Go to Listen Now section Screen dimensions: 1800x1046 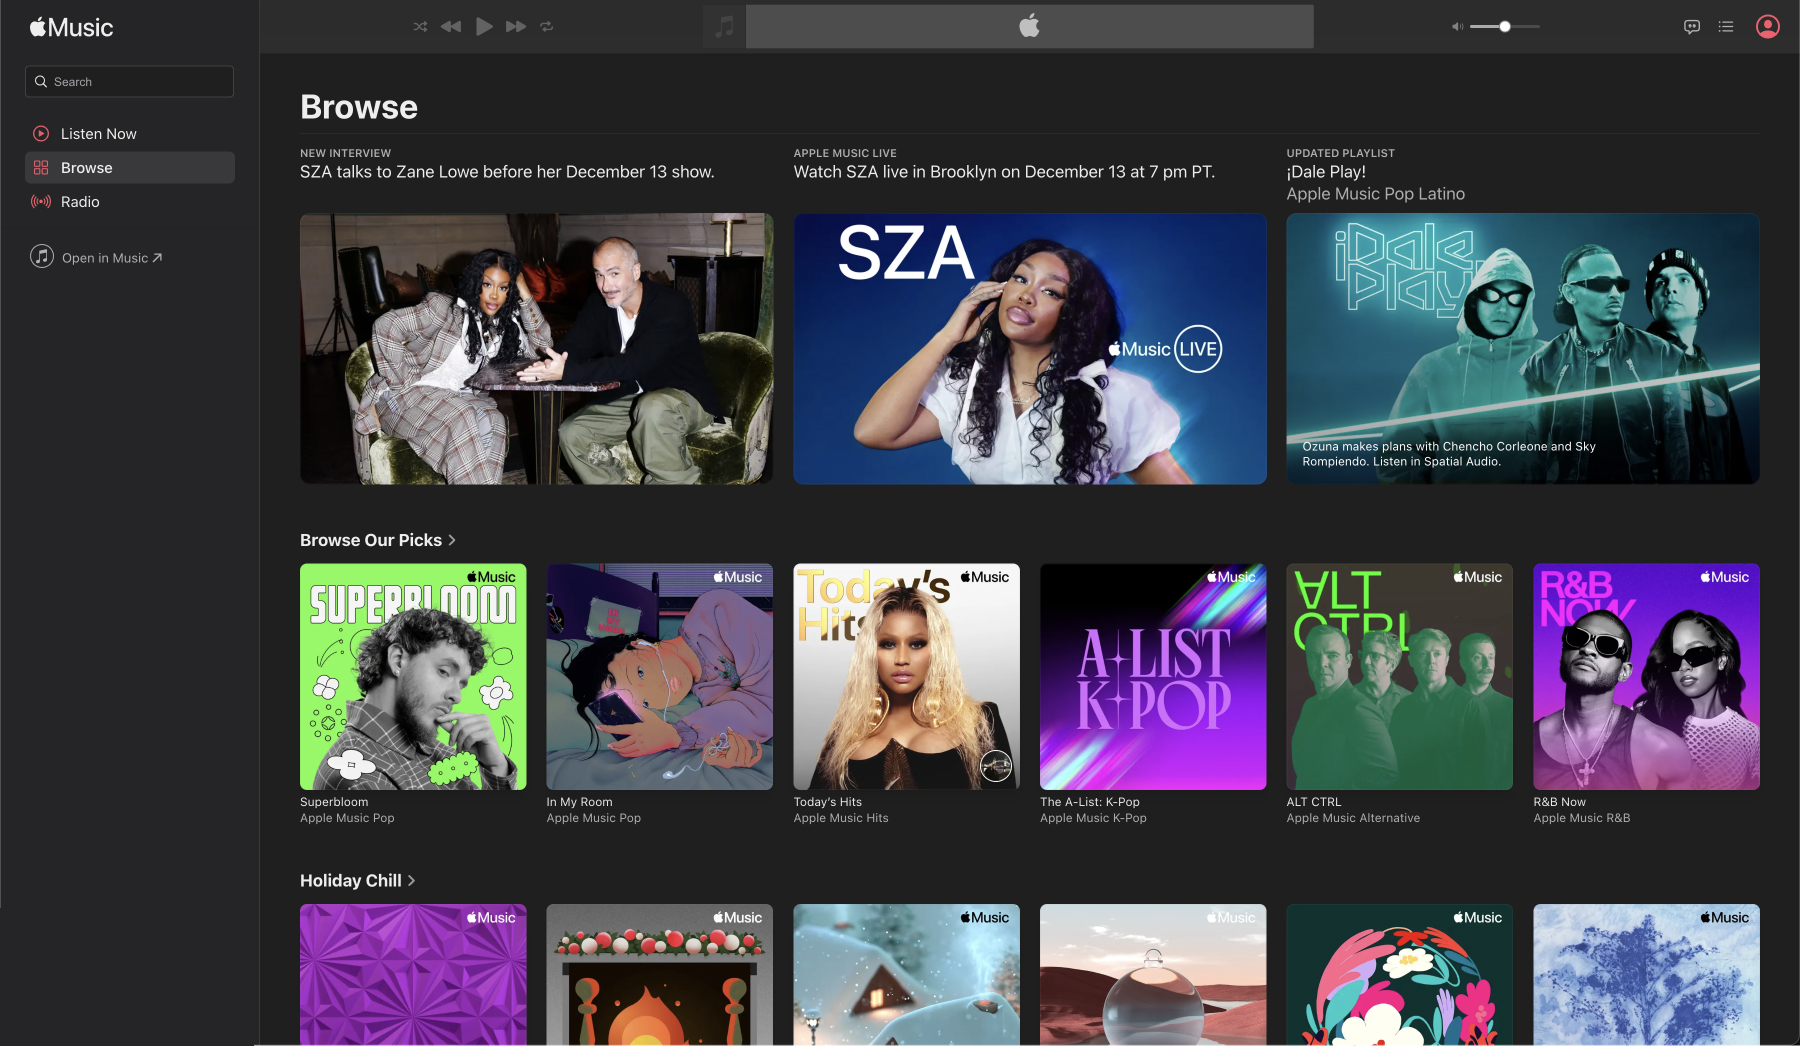coord(98,134)
